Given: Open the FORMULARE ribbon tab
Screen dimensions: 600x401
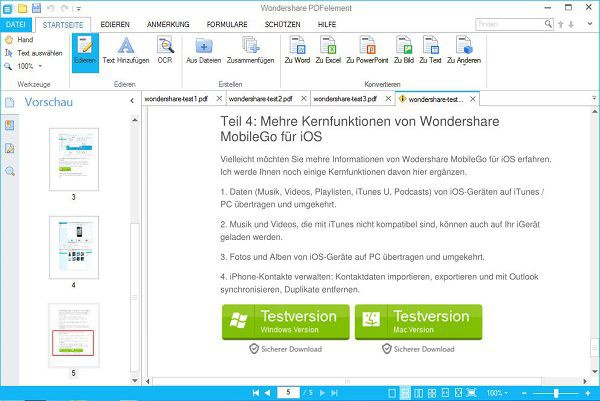Looking at the screenshot, I should [x=227, y=24].
